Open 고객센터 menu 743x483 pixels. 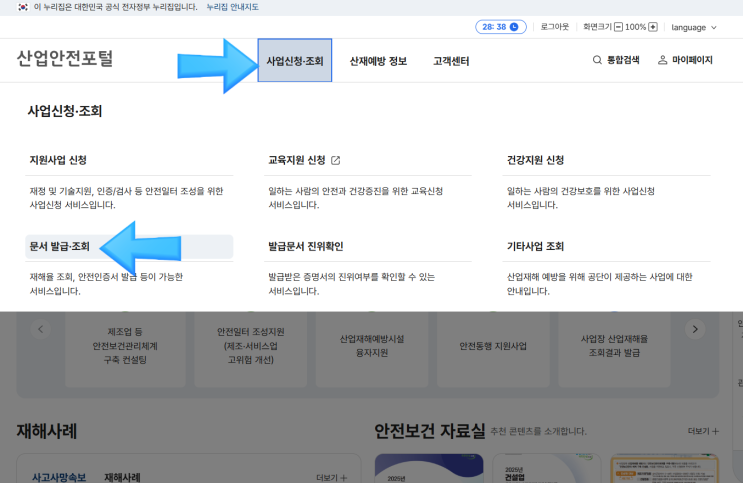point(451,61)
